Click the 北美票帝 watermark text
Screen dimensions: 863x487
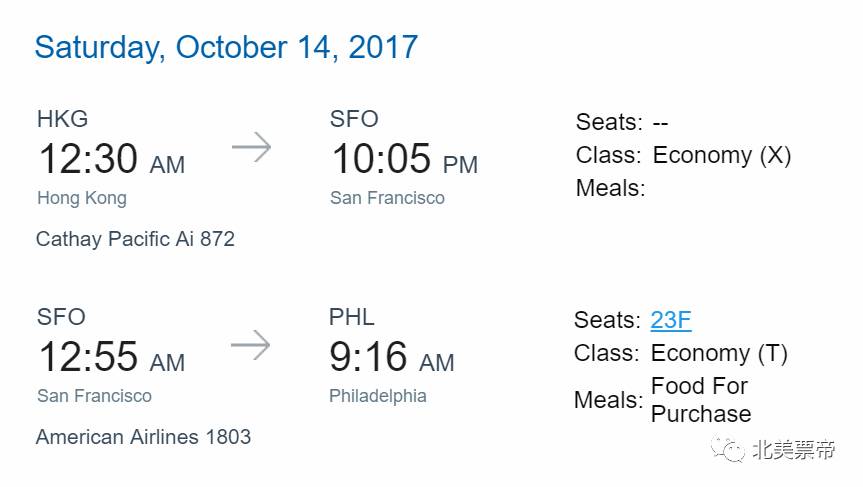pyautogui.click(x=793, y=451)
